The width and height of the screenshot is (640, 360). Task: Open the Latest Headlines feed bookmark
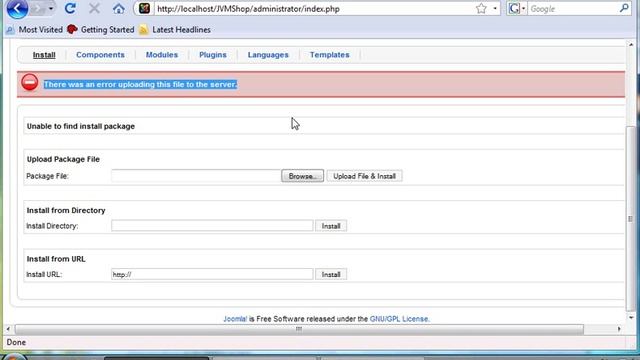[x=175, y=30]
